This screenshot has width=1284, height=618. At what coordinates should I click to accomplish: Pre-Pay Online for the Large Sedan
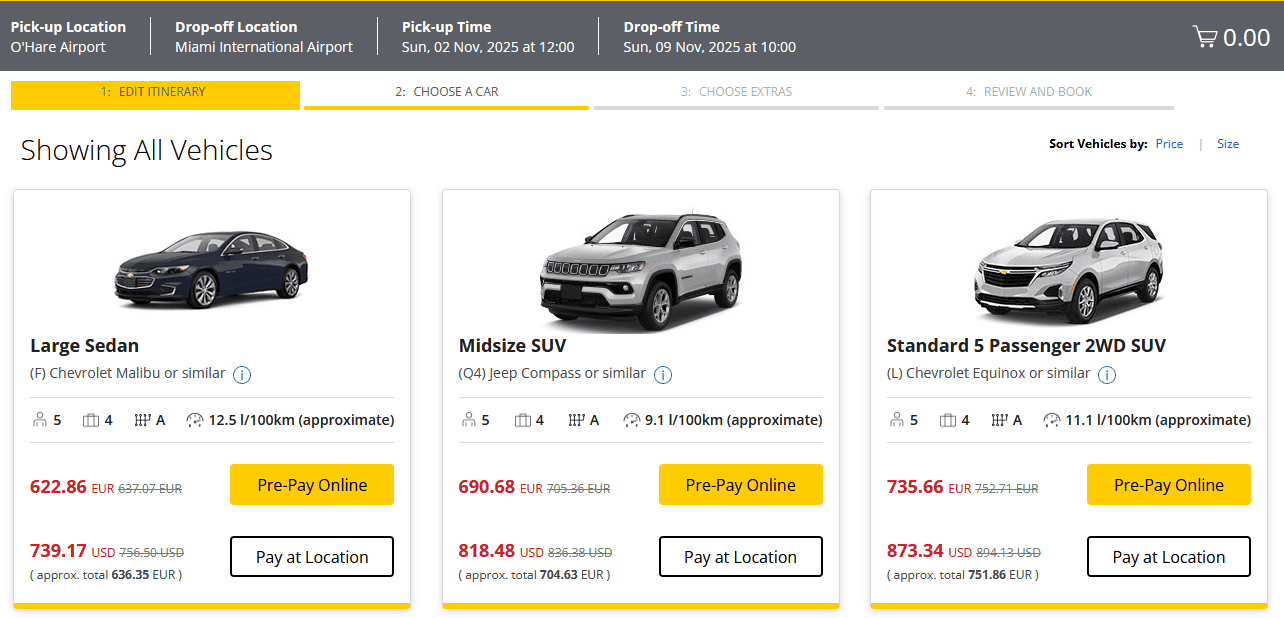(312, 485)
